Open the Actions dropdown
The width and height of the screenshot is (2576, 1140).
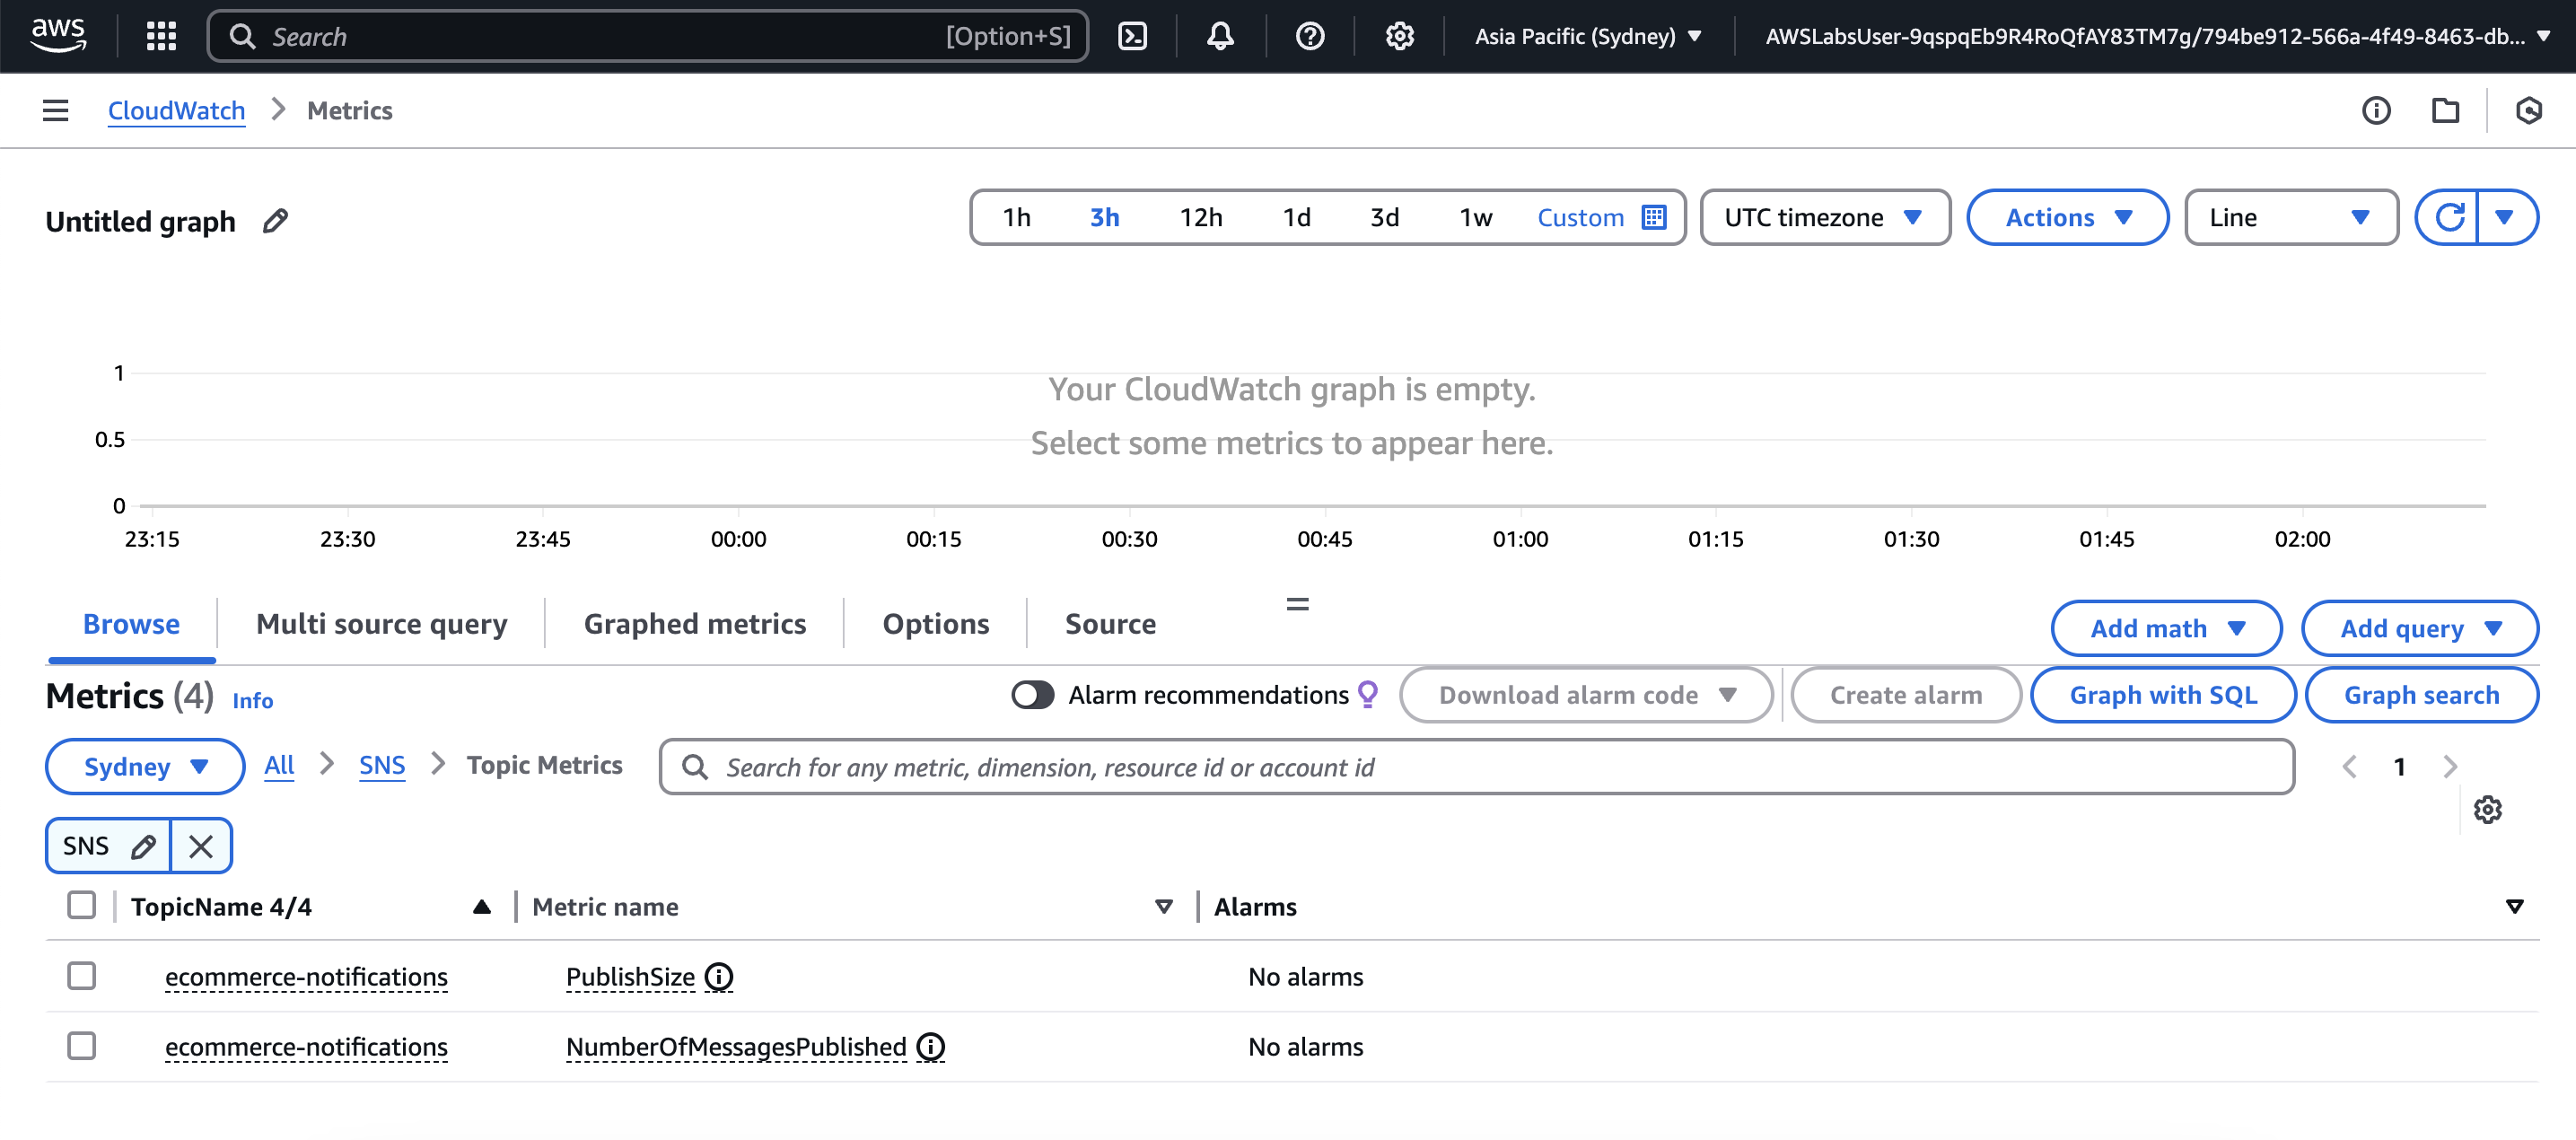2067,217
